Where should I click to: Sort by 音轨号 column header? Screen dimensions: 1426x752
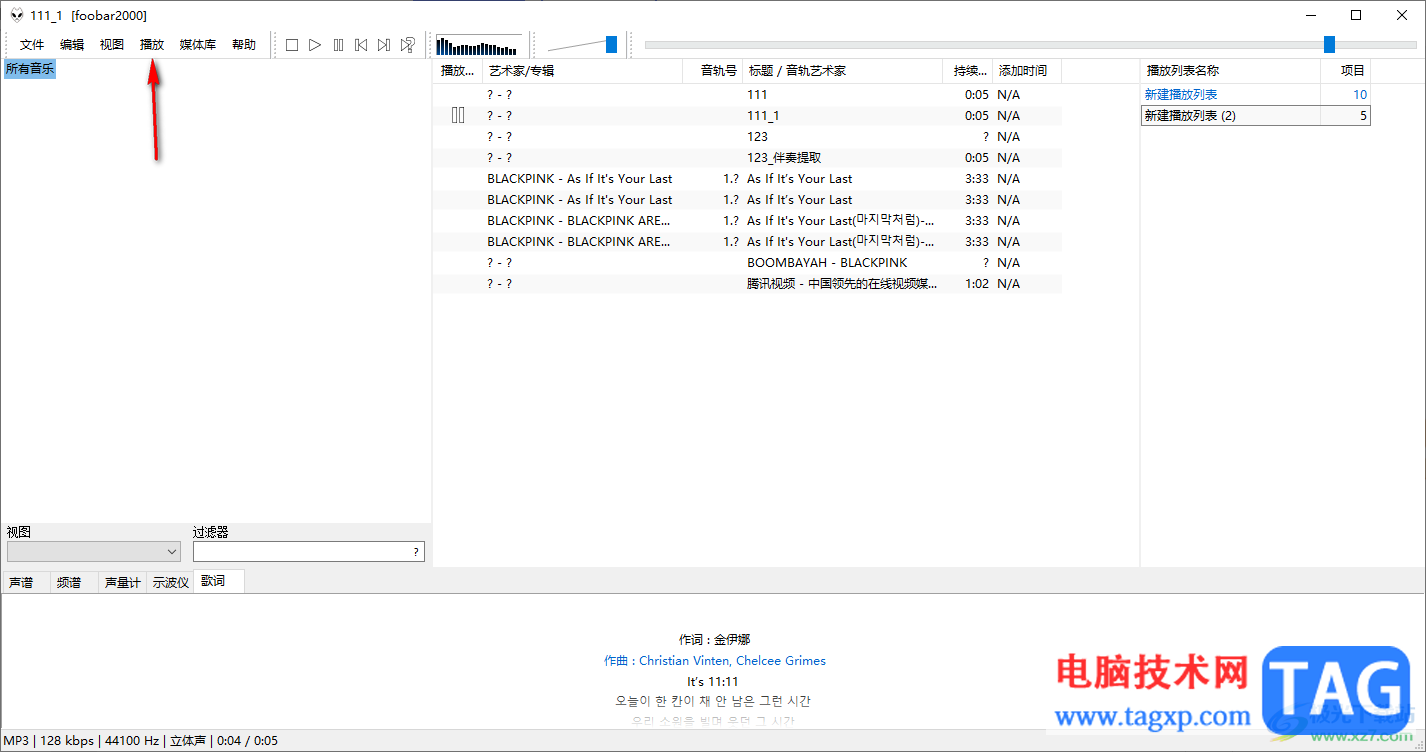click(713, 71)
